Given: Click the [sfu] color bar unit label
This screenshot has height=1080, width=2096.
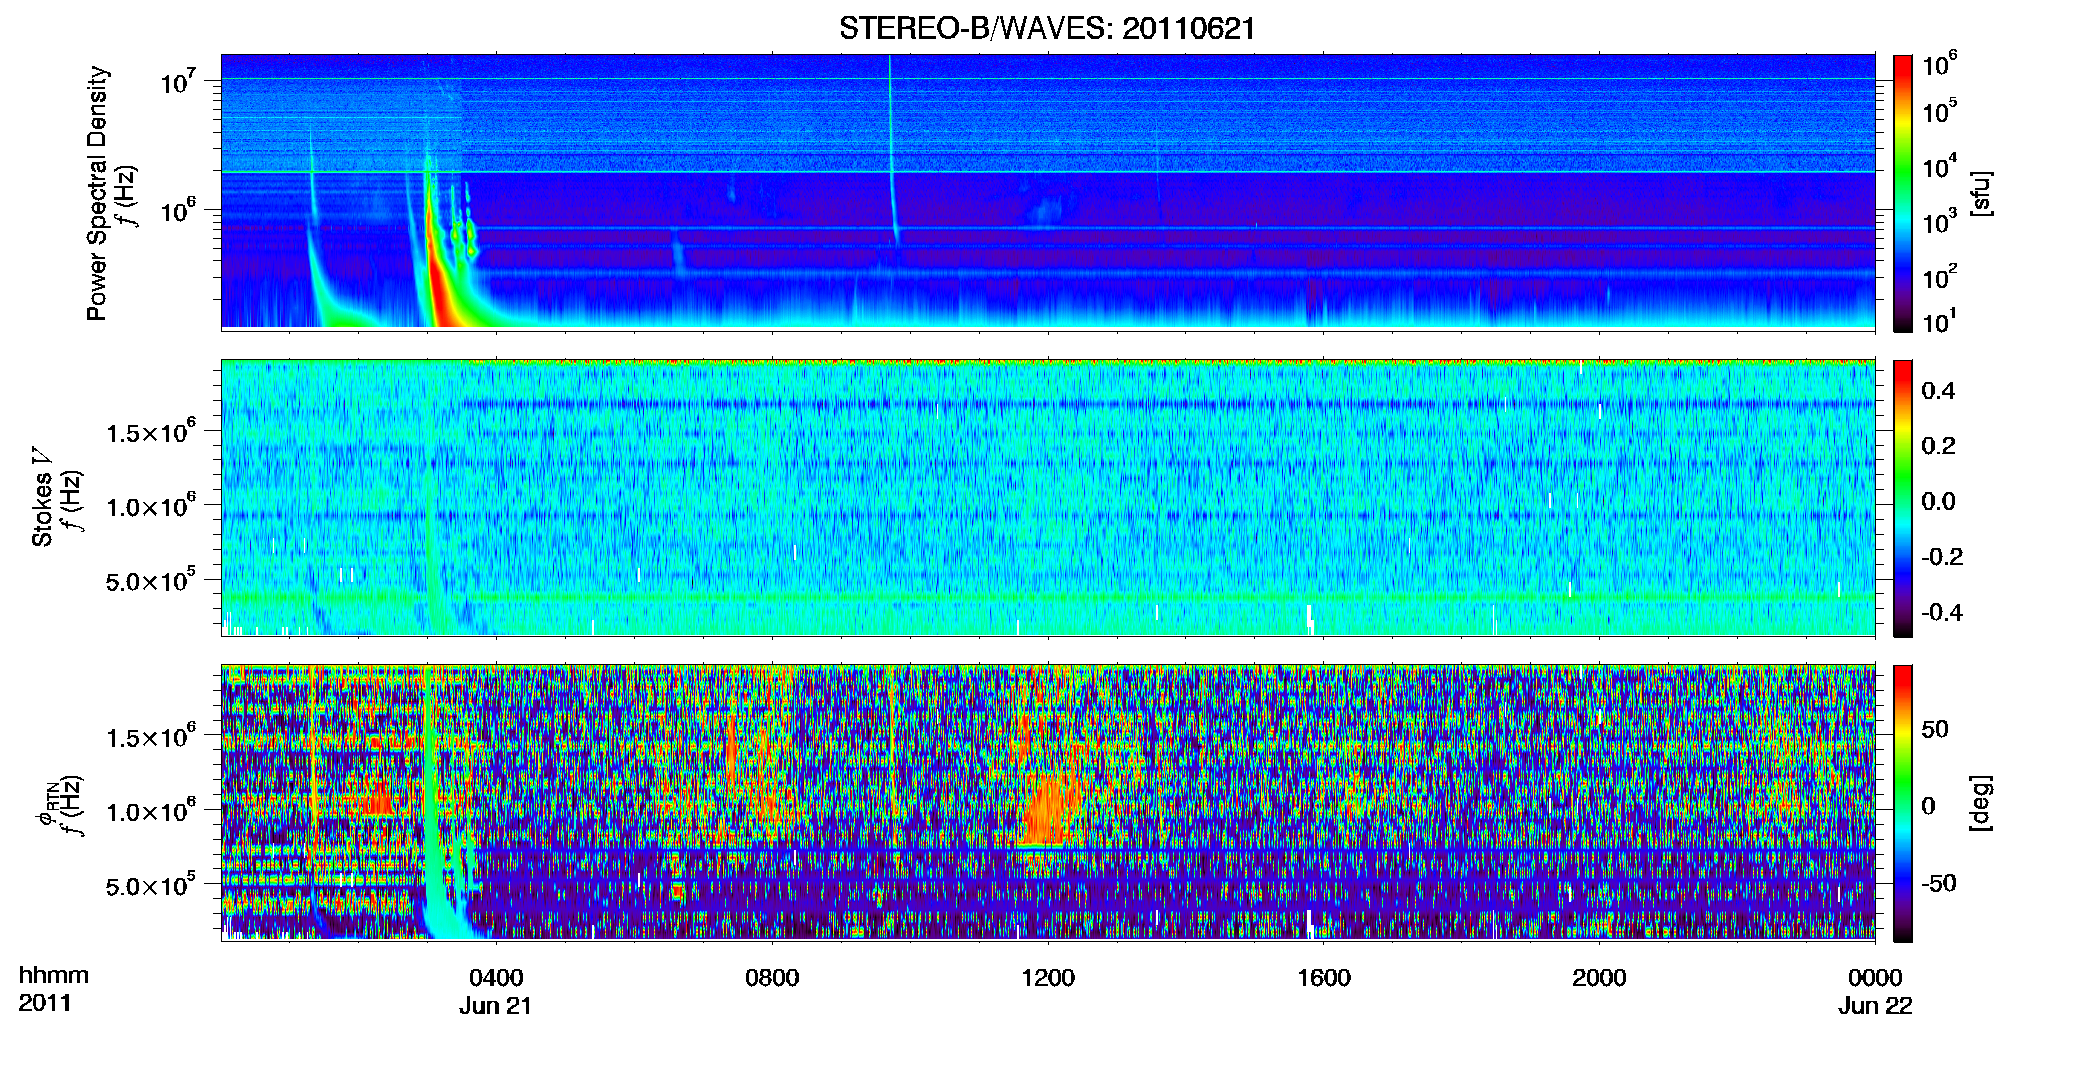Looking at the screenshot, I should point(1980,193).
